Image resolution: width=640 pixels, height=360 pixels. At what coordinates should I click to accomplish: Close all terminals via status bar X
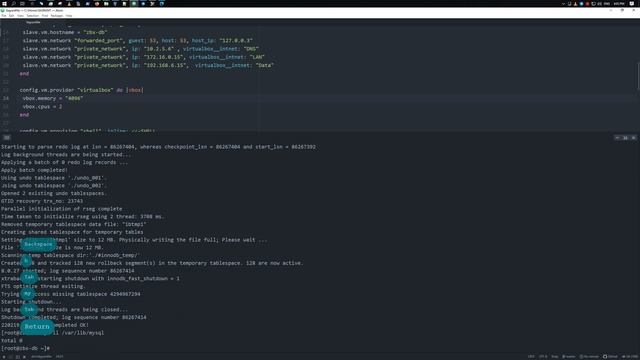24,357
